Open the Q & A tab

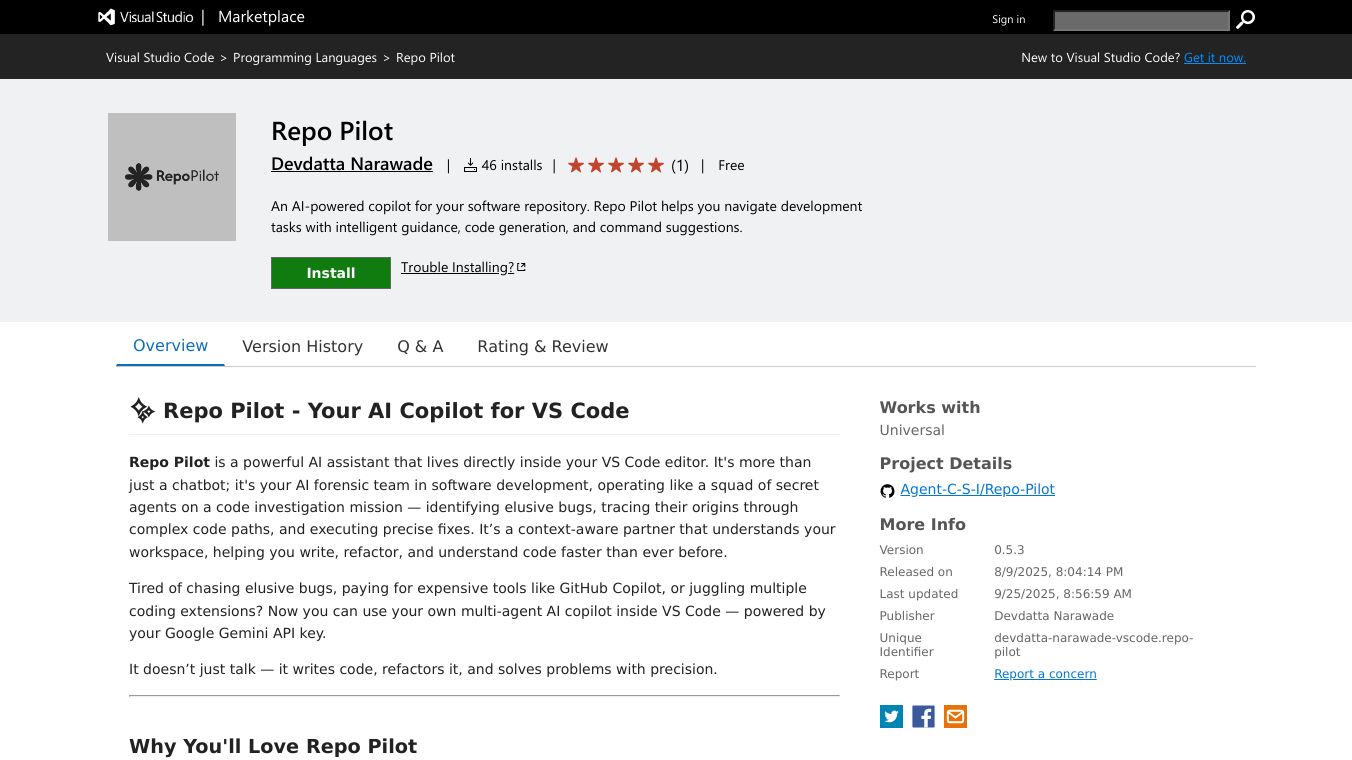click(420, 346)
